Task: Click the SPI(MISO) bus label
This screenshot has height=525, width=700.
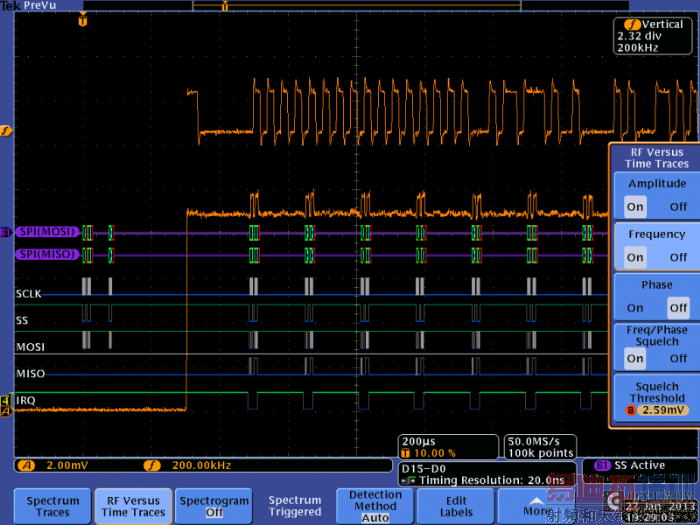Action: point(47,254)
